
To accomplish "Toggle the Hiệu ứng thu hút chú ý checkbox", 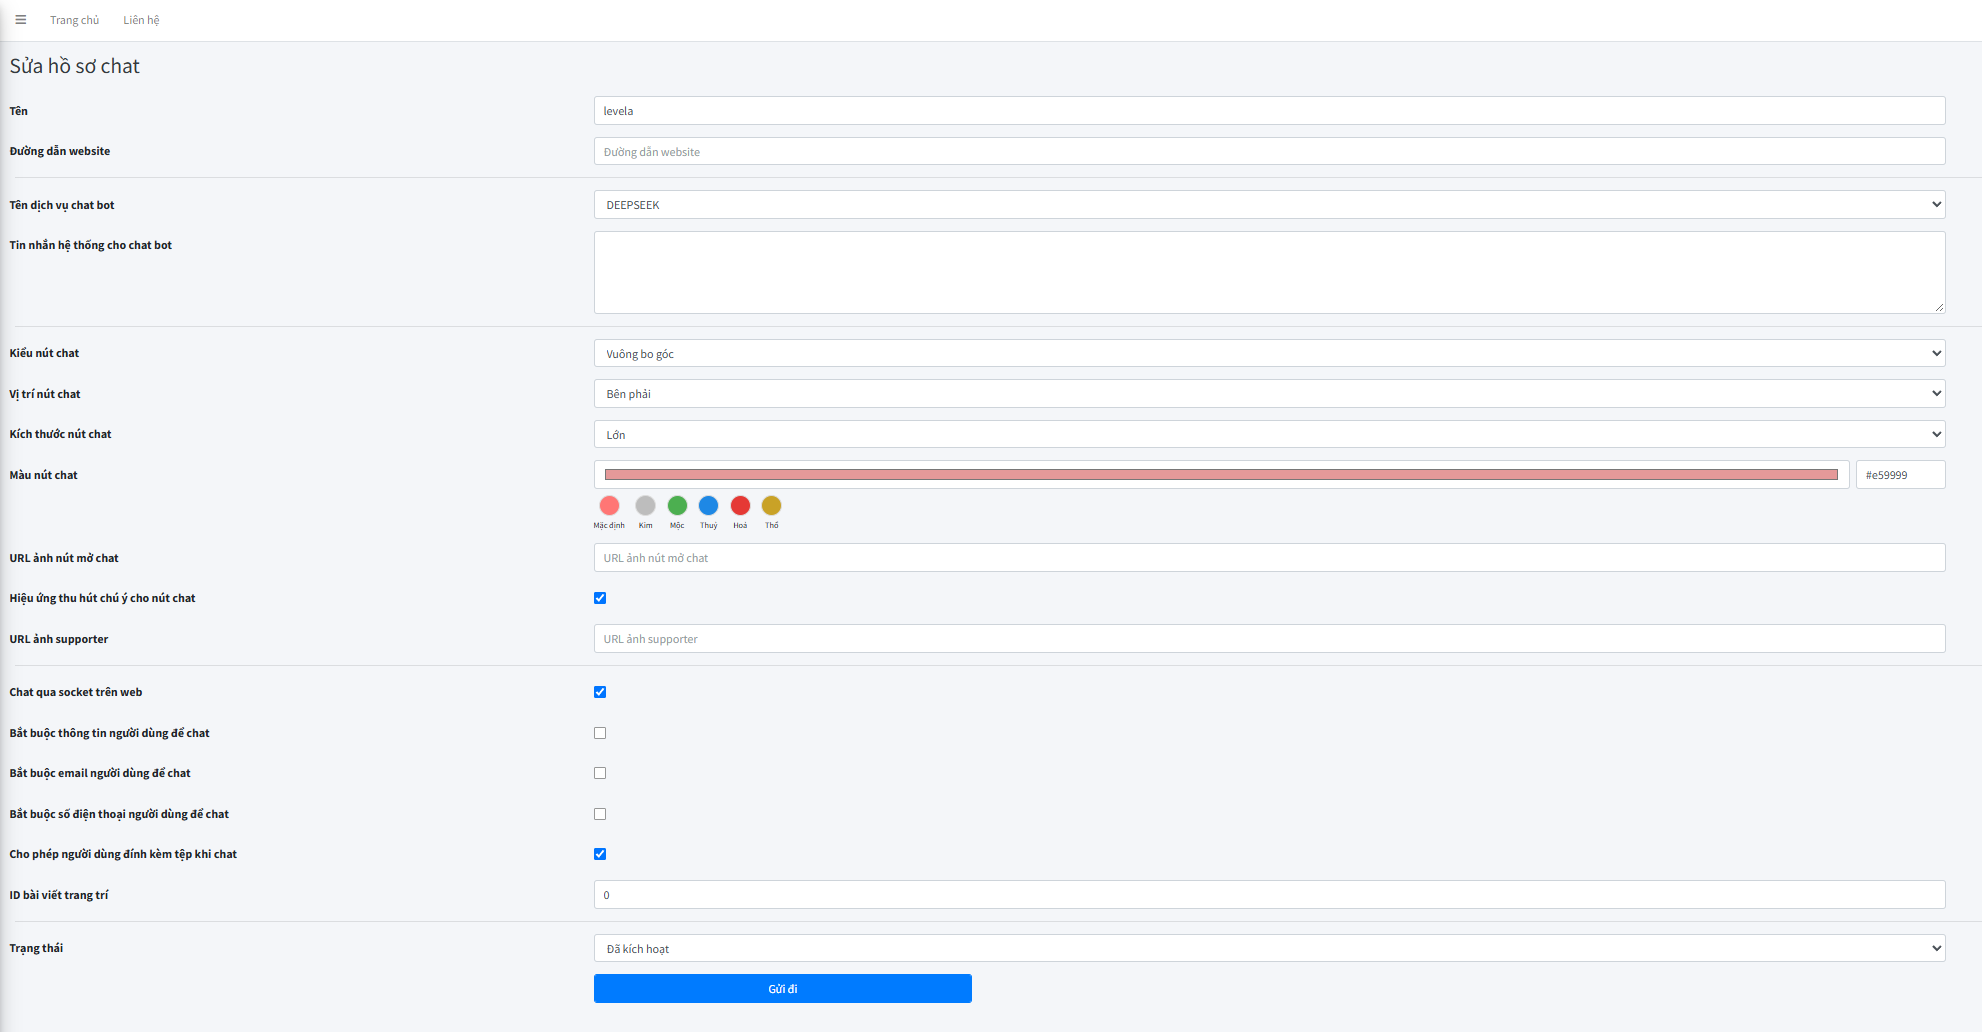I will coord(600,598).
